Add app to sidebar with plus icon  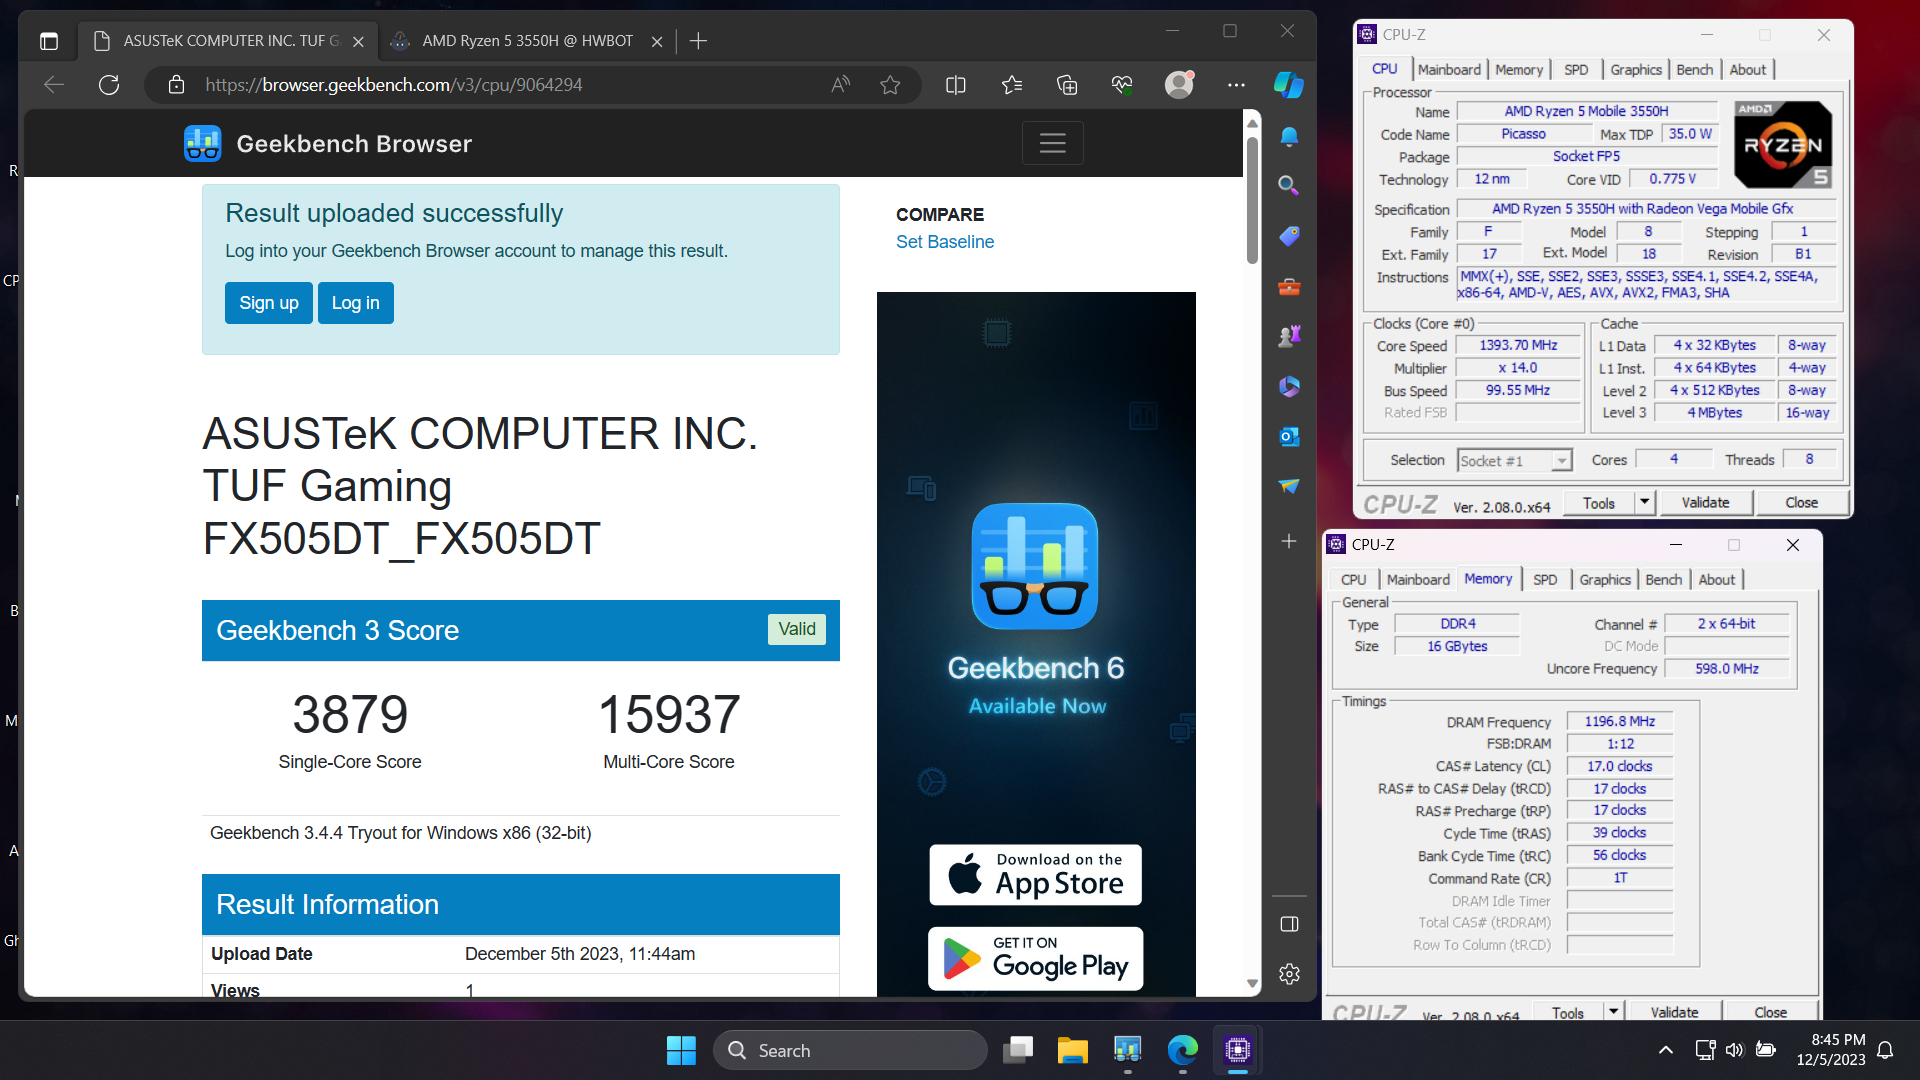click(x=1289, y=541)
